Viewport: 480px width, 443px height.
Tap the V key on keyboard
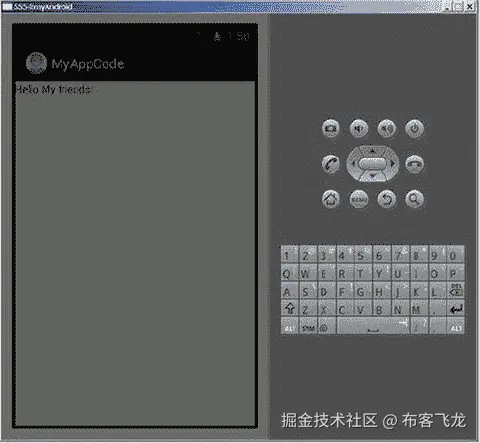click(364, 309)
